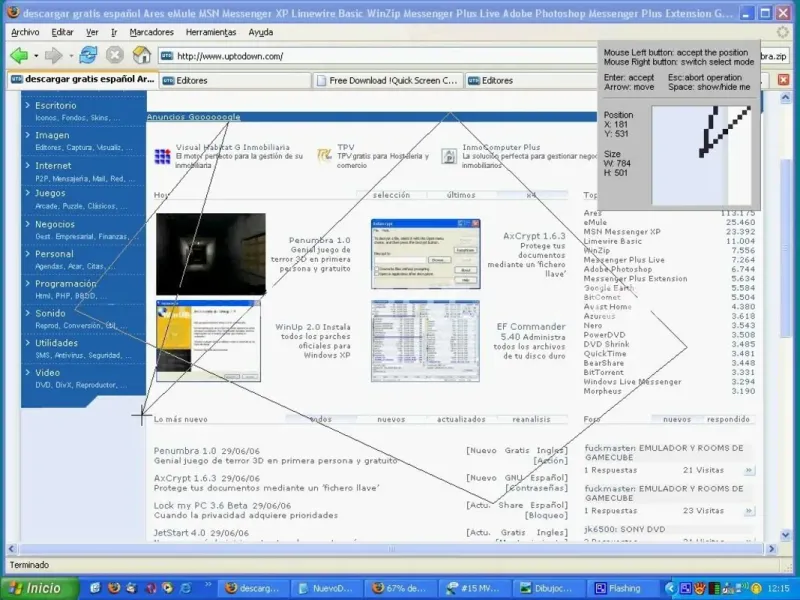
Task: Click the Firefox icon in title bar
Action: click(x=14, y=12)
